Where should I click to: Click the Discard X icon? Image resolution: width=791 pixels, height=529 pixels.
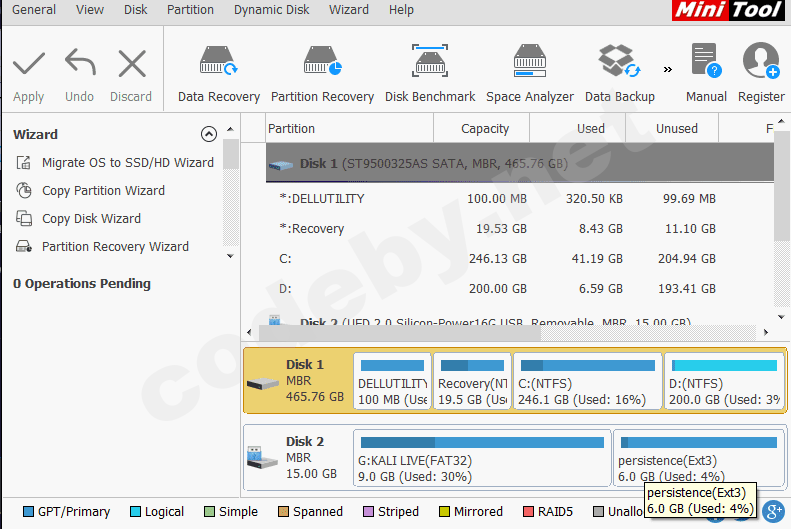point(132,64)
